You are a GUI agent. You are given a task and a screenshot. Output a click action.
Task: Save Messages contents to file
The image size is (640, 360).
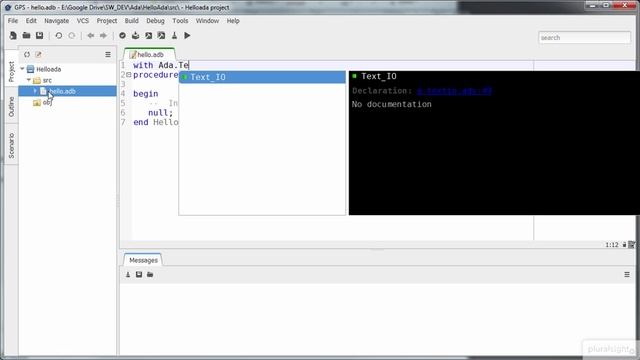tap(139, 274)
